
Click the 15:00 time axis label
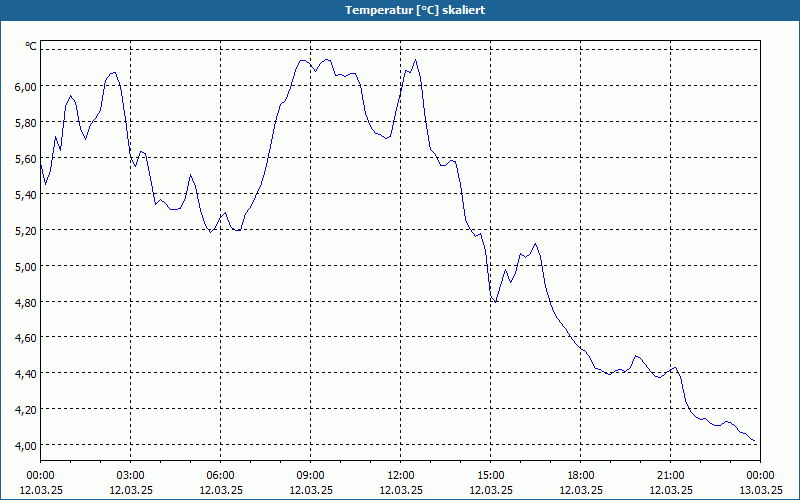(x=491, y=476)
